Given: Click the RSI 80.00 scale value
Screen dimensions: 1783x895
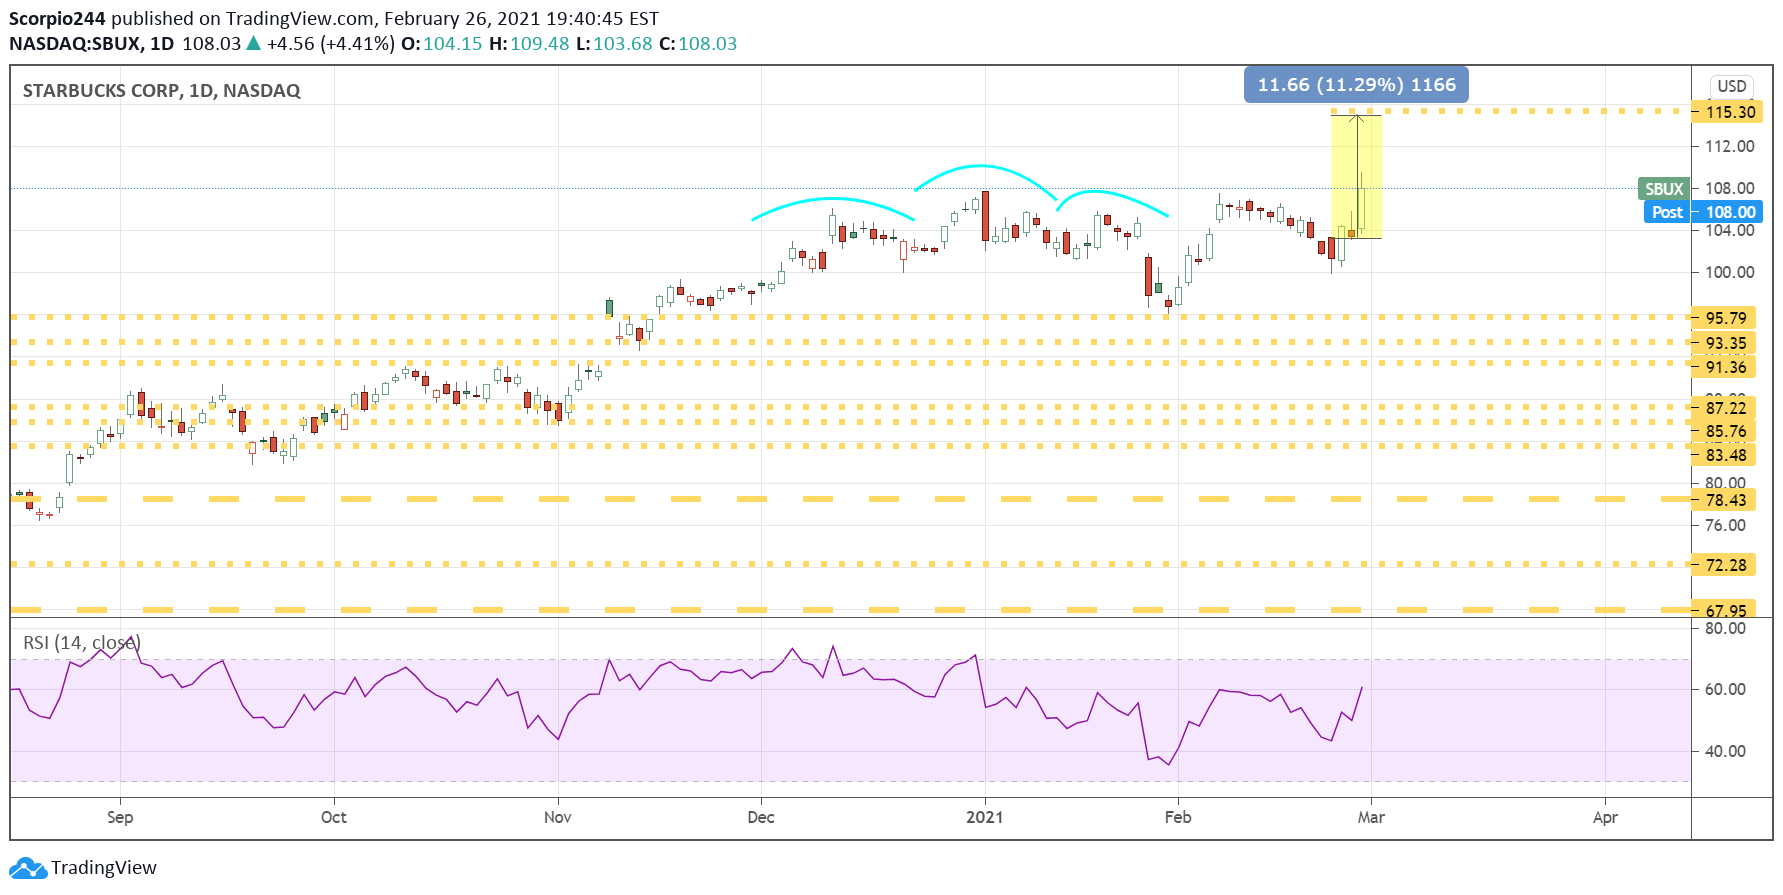Looking at the screenshot, I should point(1725,628).
